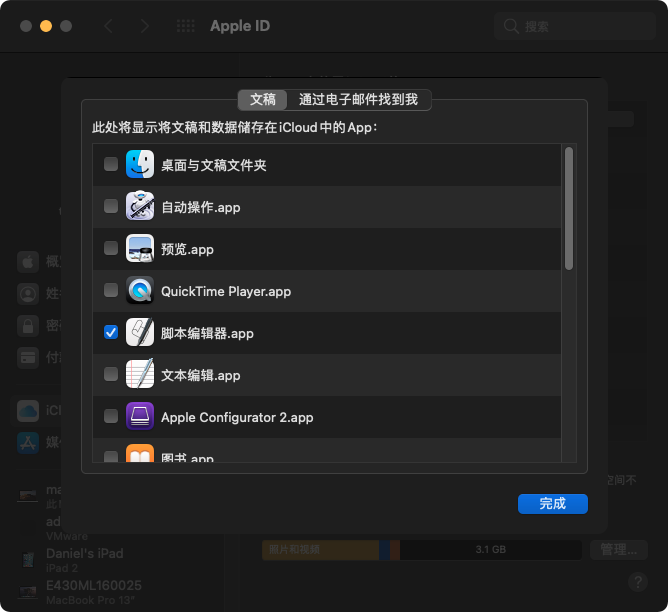Screen dimensions: 668x612
Task: Minimize window with the yellow button
Action: (46, 26)
